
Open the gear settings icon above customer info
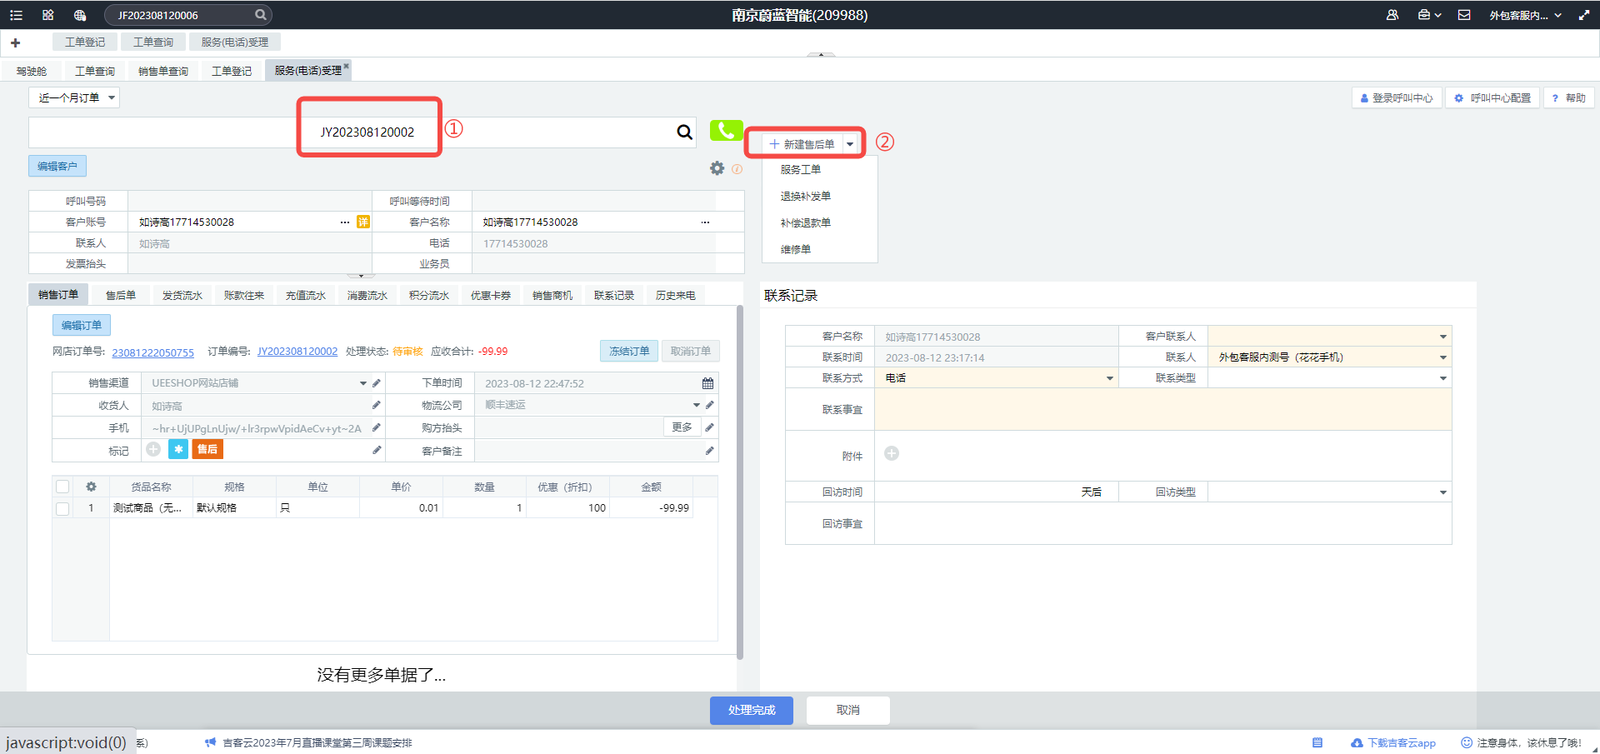pos(717,168)
